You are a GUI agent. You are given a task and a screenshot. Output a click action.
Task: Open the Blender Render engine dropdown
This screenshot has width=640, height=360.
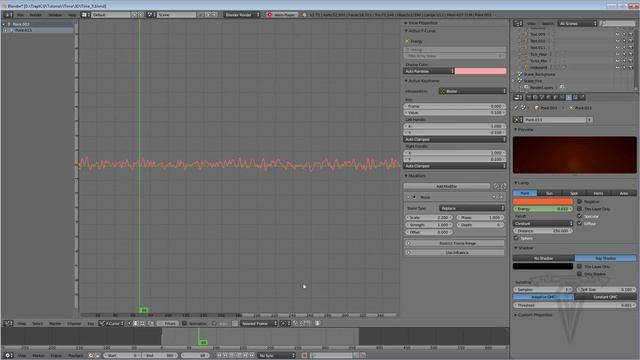[x=242, y=15]
